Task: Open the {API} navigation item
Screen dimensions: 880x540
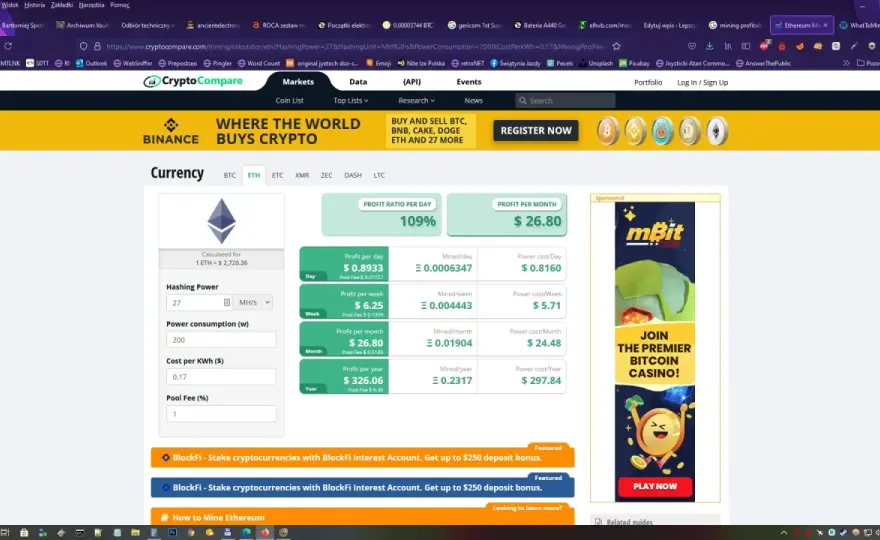Action: tap(411, 82)
